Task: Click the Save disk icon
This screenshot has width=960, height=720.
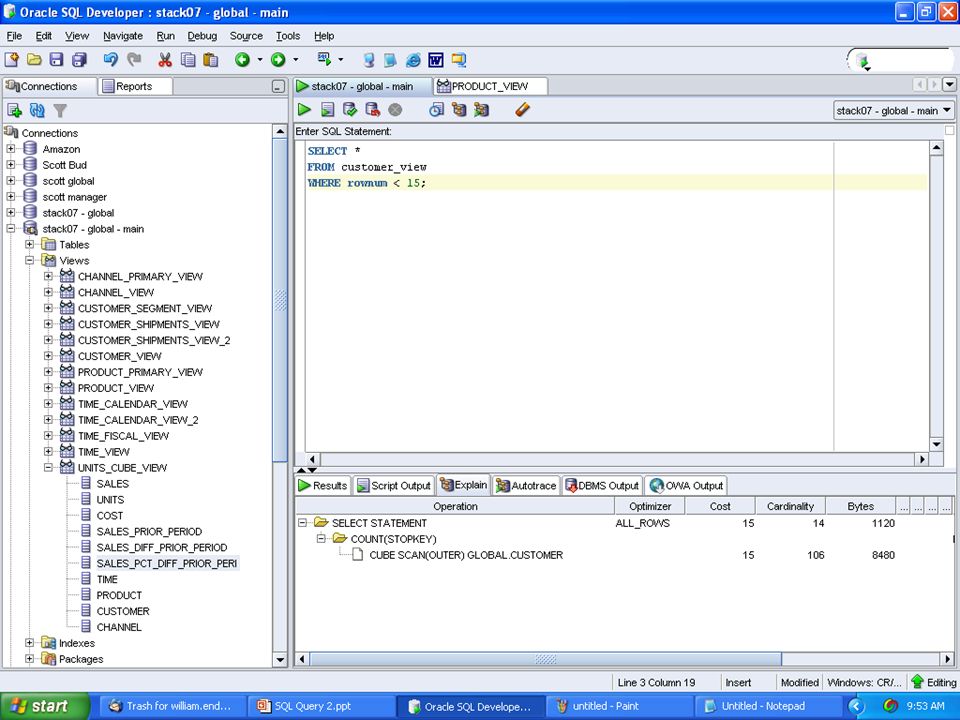Action: [56, 59]
